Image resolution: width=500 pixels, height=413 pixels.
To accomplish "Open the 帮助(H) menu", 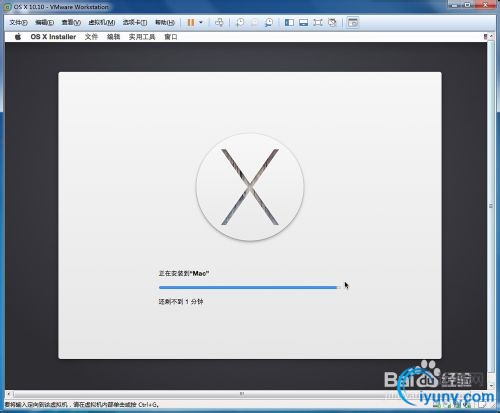I will pyautogui.click(x=165, y=22).
